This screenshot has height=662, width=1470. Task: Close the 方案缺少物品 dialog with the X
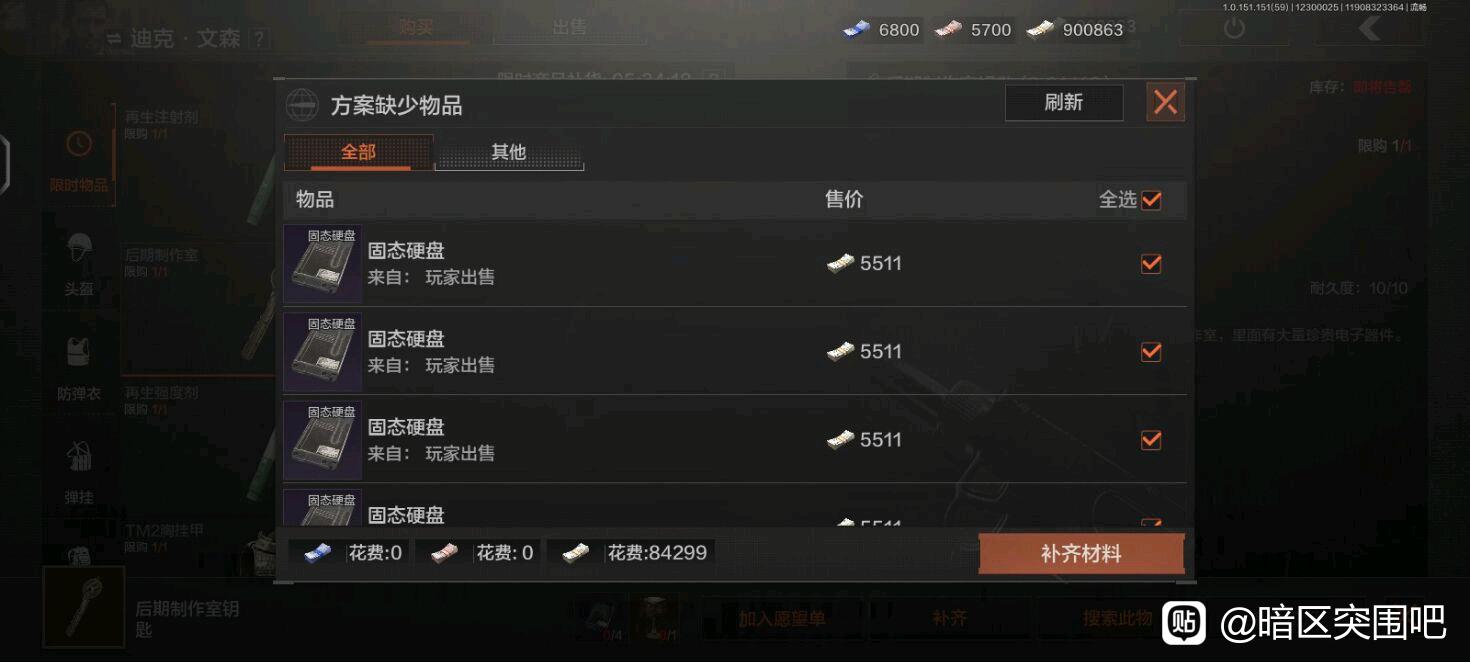1165,102
